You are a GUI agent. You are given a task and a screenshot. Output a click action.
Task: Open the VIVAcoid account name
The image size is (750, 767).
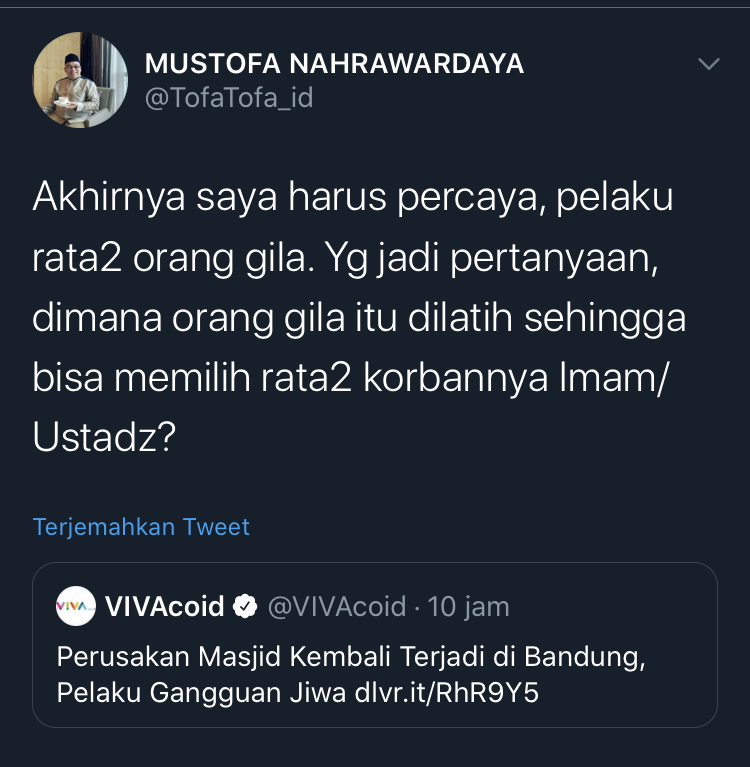tap(164, 607)
